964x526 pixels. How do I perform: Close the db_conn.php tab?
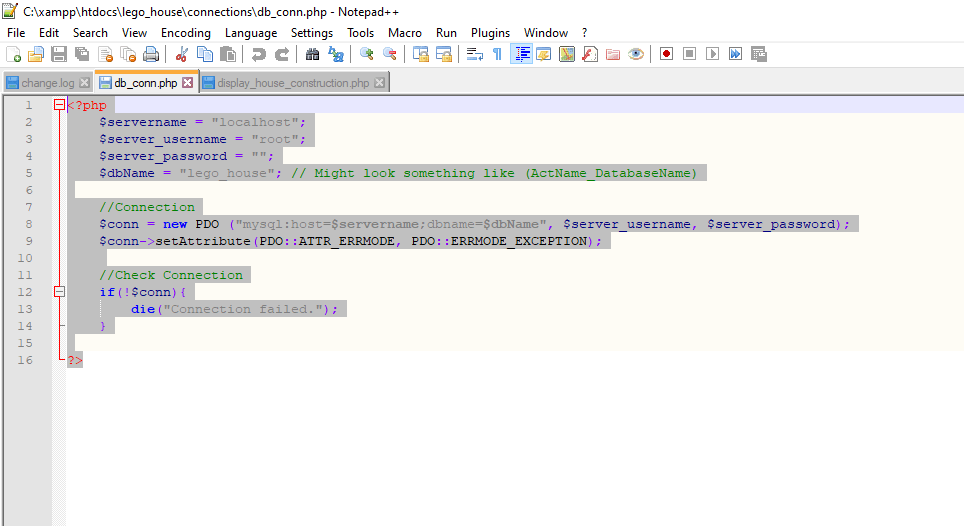[188, 83]
